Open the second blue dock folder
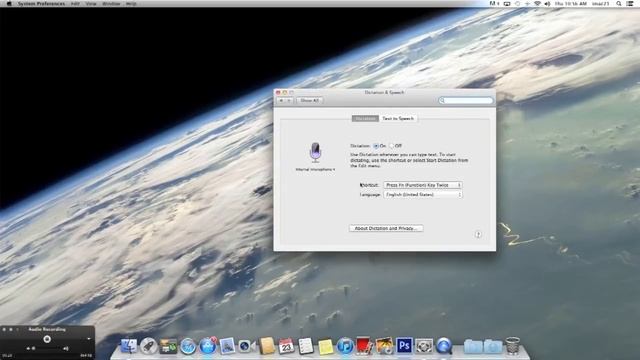The image size is (640, 360). (x=493, y=347)
